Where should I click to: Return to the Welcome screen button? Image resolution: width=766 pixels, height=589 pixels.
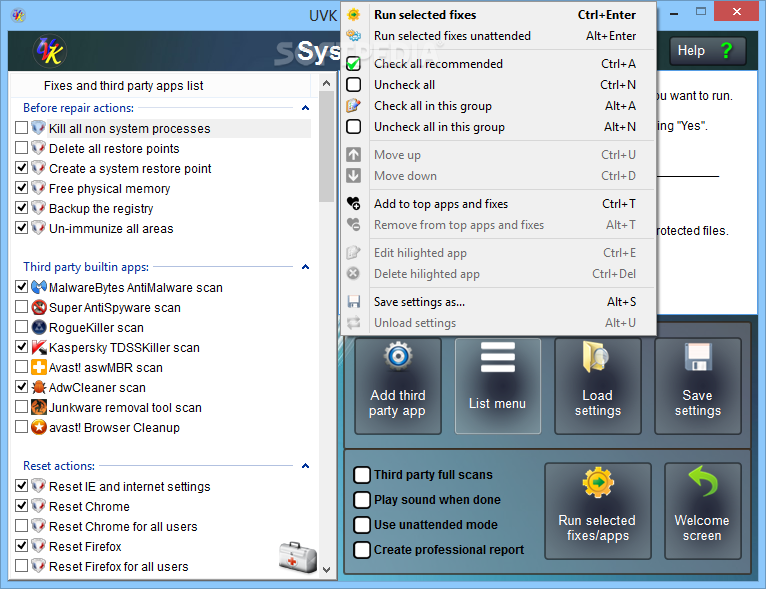pos(702,511)
